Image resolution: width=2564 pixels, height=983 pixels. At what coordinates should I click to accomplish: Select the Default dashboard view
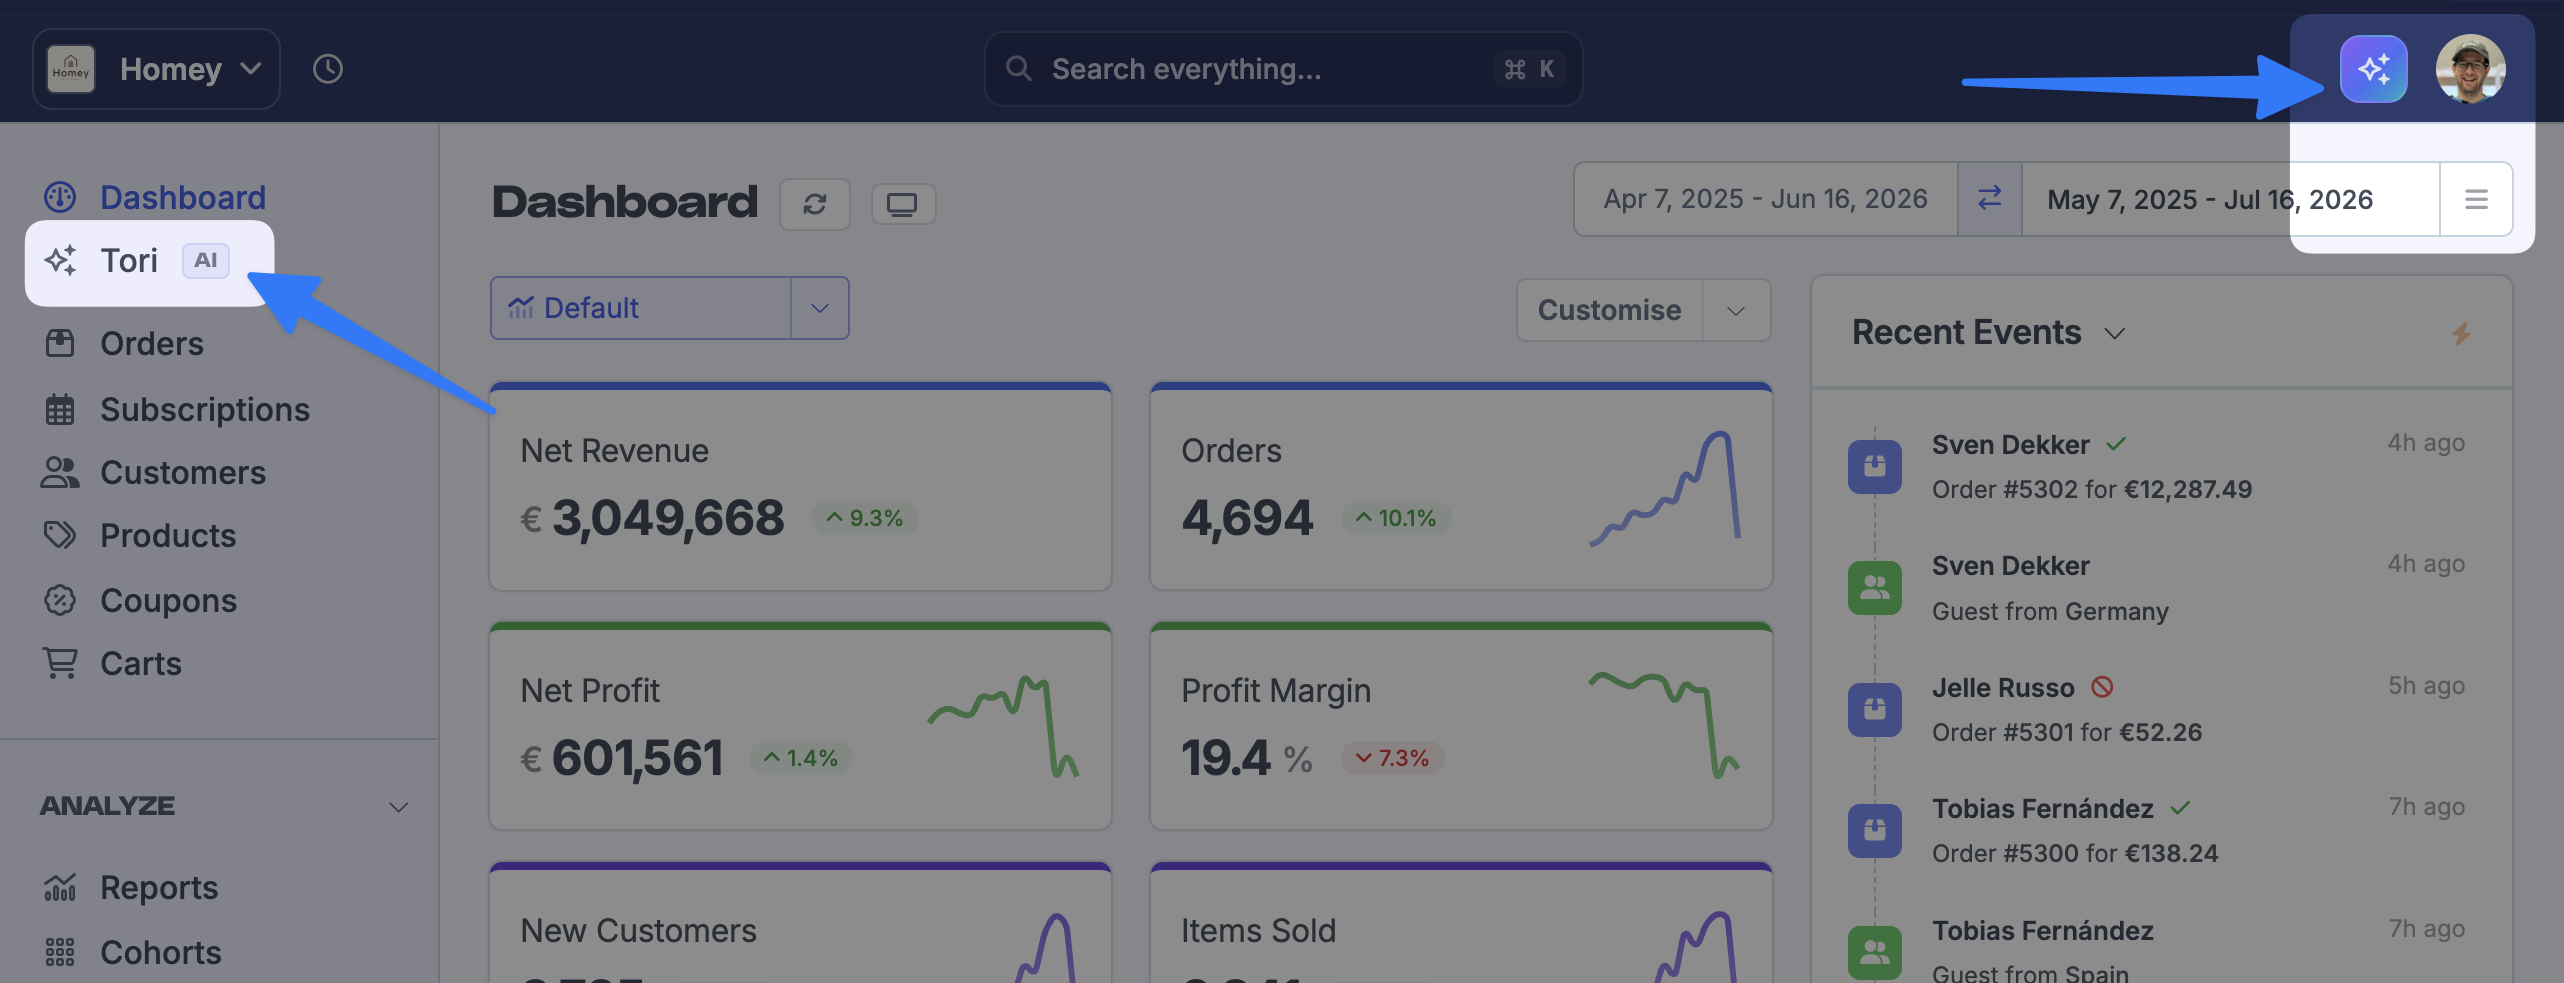tap(641, 308)
